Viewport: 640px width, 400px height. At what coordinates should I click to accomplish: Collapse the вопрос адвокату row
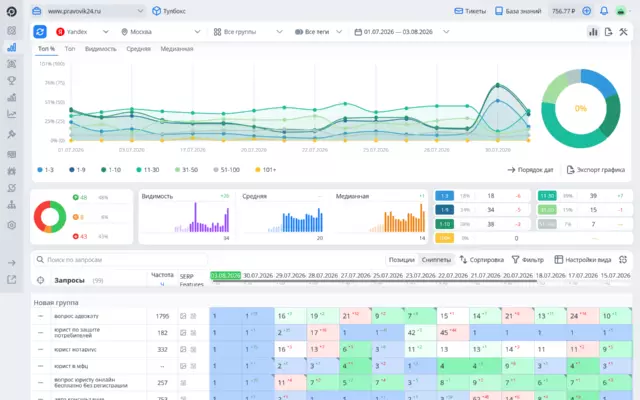(x=40, y=316)
